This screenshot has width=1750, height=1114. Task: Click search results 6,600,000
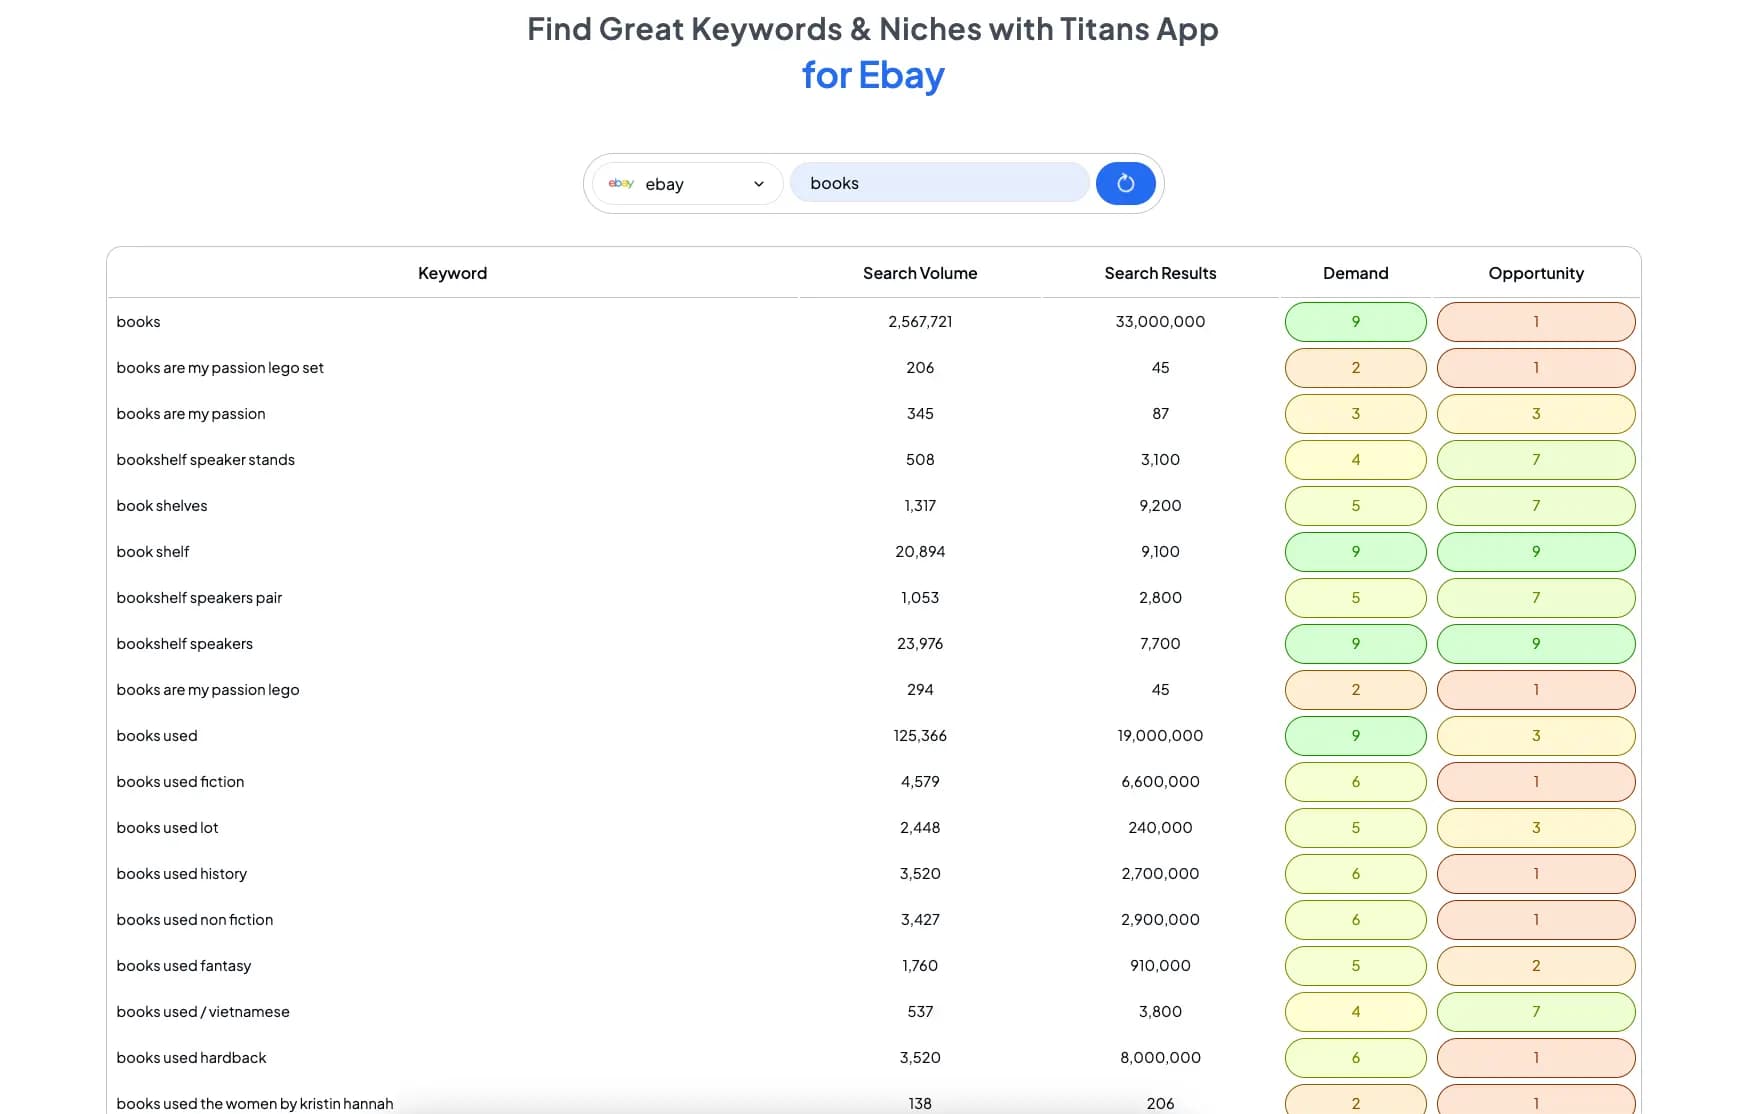click(1160, 781)
